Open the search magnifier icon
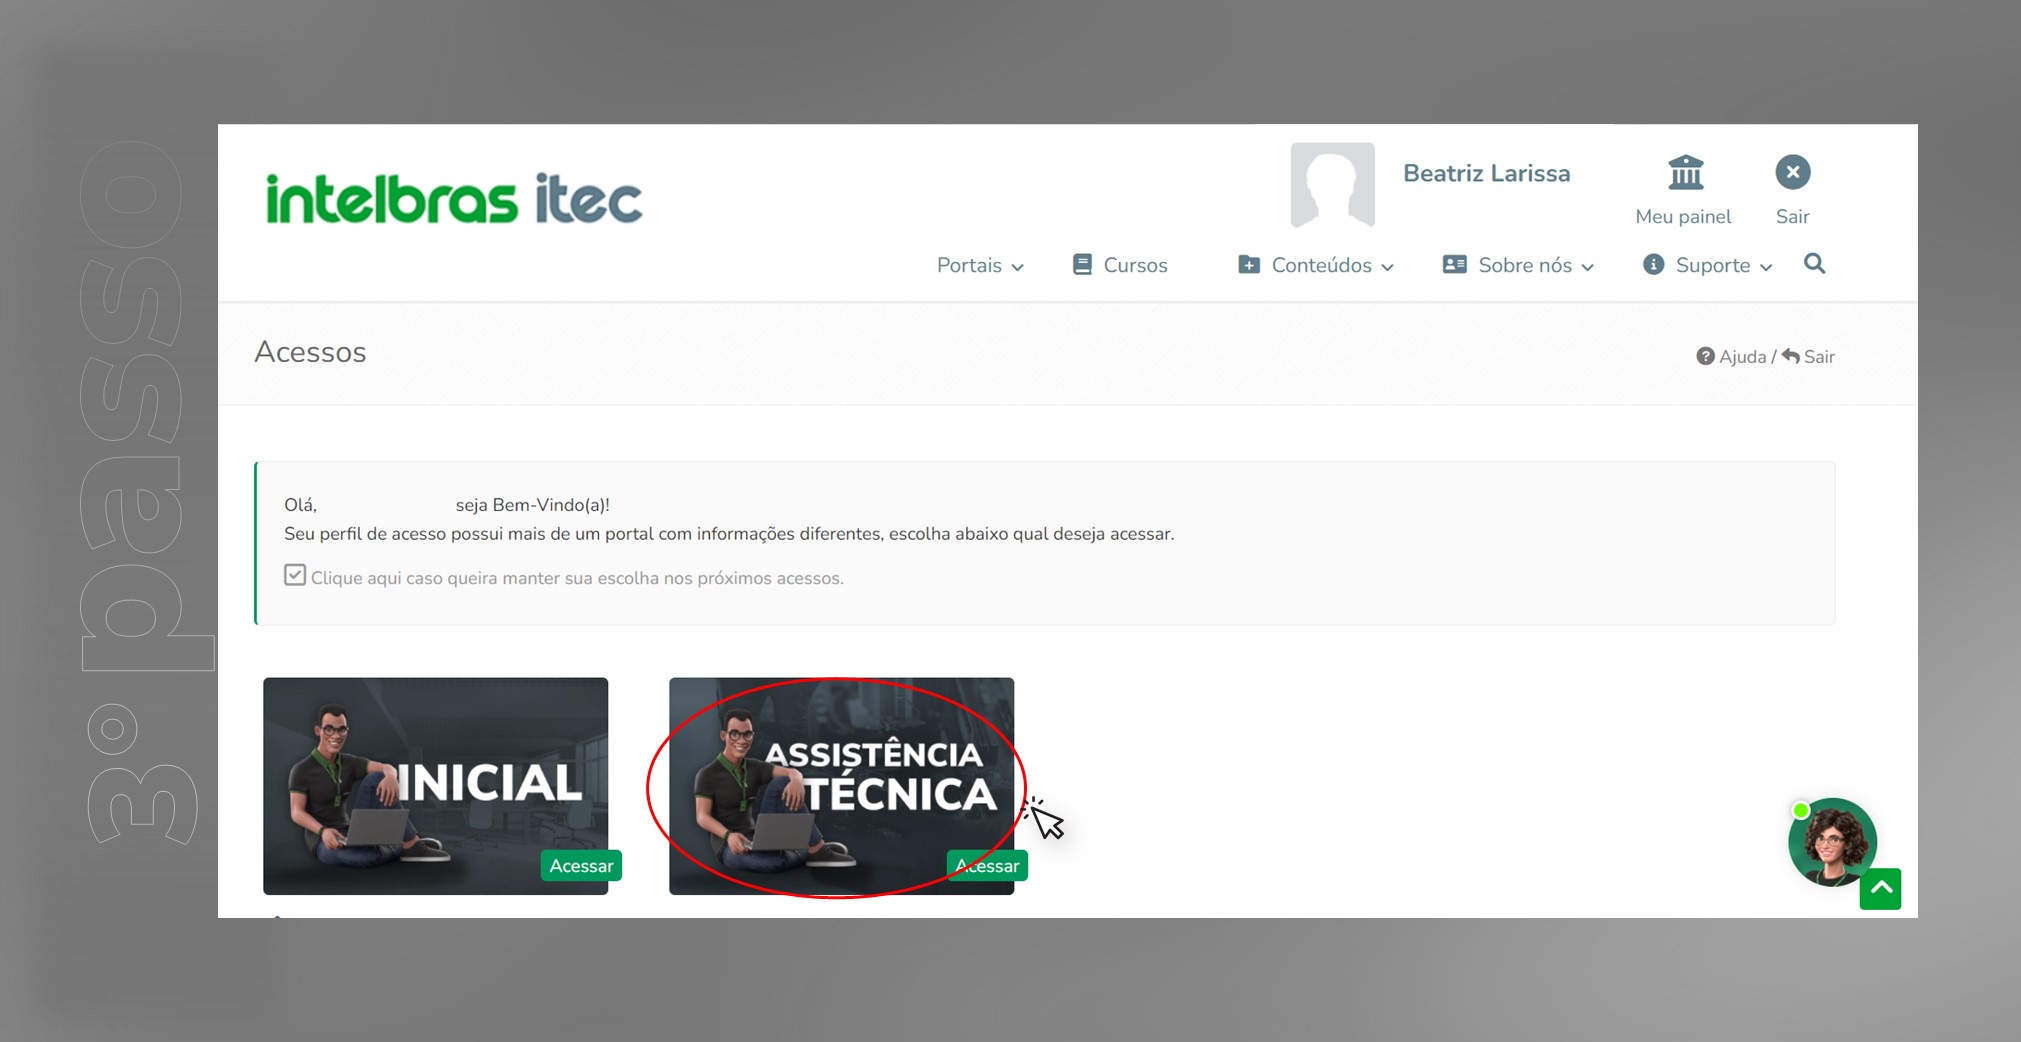 (1814, 264)
